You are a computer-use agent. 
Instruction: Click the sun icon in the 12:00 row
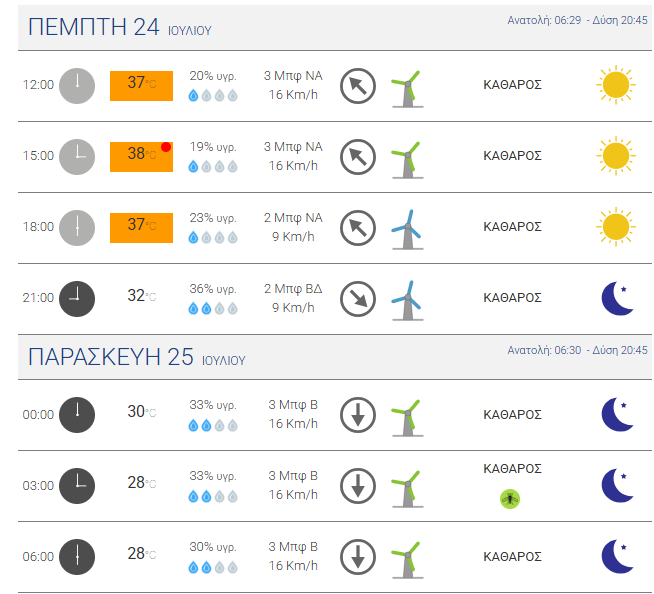click(x=616, y=85)
